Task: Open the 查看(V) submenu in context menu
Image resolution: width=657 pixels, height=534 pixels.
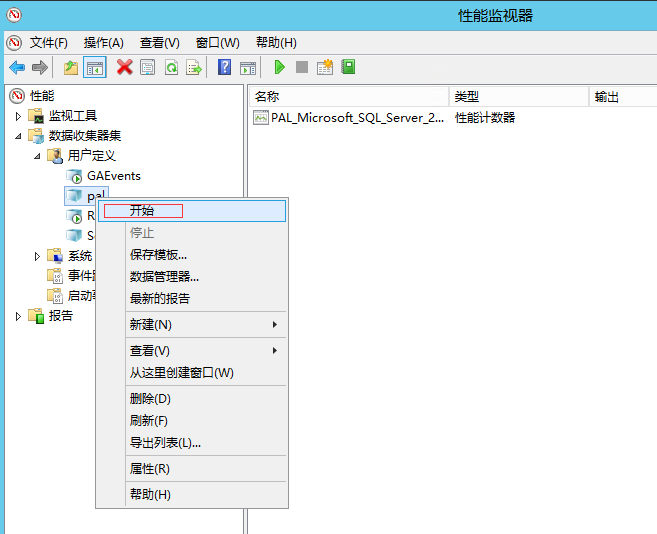Action: coord(192,351)
